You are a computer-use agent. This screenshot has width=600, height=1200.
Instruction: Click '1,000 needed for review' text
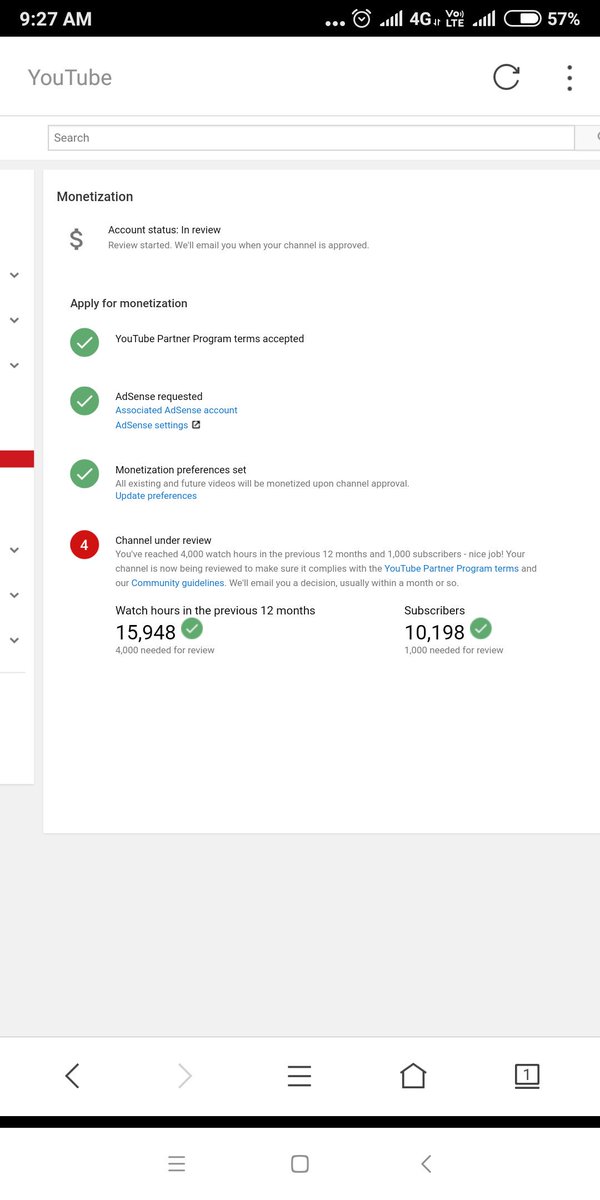pyautogui.click(x=454, y=650)
